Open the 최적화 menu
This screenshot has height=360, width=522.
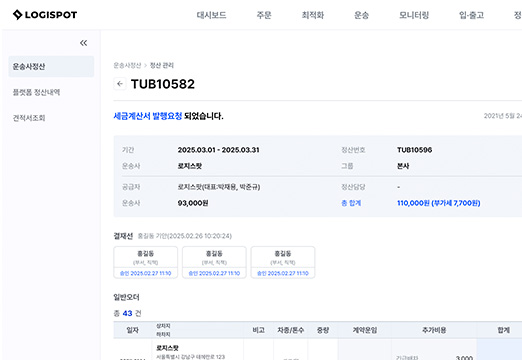click(313, 15)
